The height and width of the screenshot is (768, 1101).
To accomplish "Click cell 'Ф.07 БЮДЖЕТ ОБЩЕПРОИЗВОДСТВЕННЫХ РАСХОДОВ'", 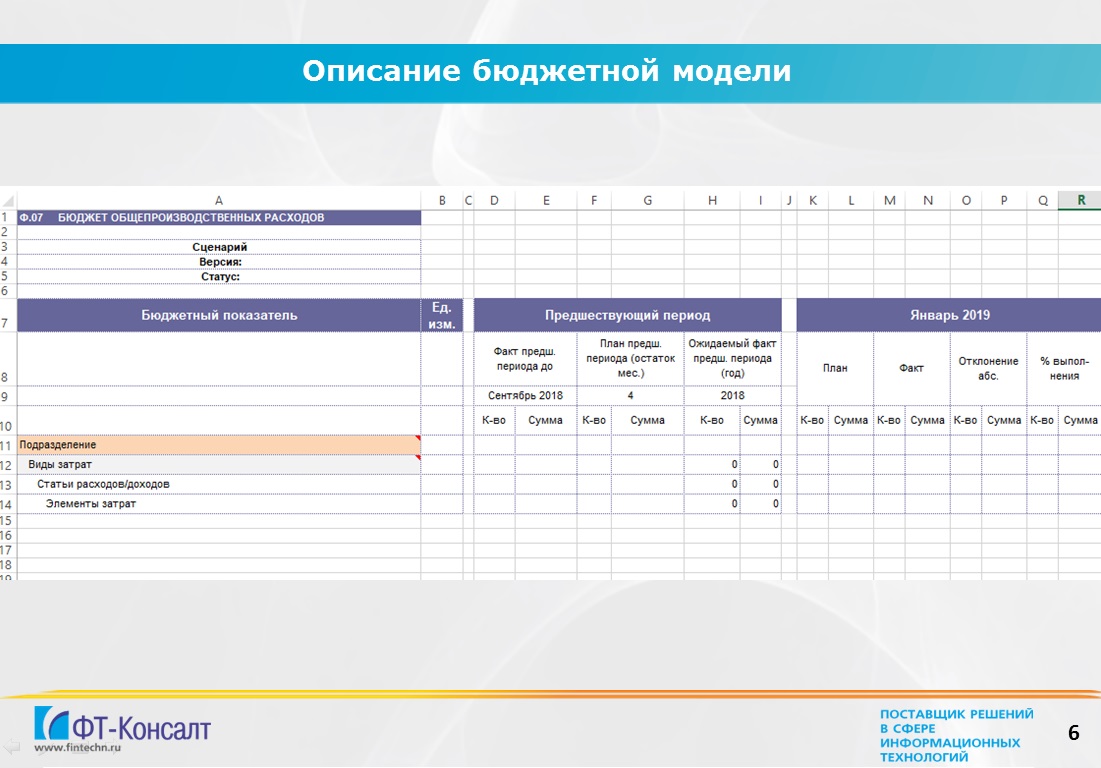I will click(218, 218).
